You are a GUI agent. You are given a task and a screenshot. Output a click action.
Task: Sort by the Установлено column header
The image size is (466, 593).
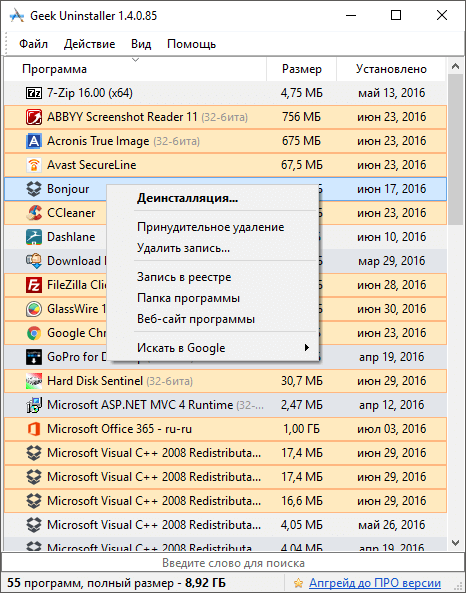point(391,69)
